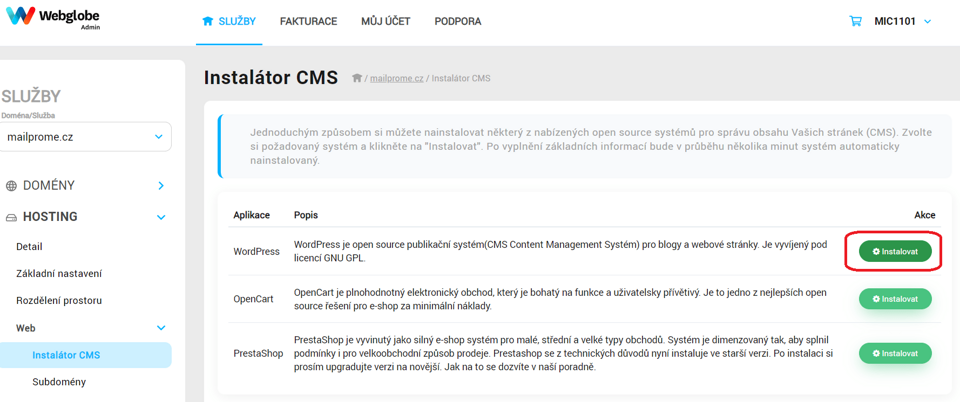Collapse the HOSTING section chevron
The image size is (960, 402).
(161, 217)
